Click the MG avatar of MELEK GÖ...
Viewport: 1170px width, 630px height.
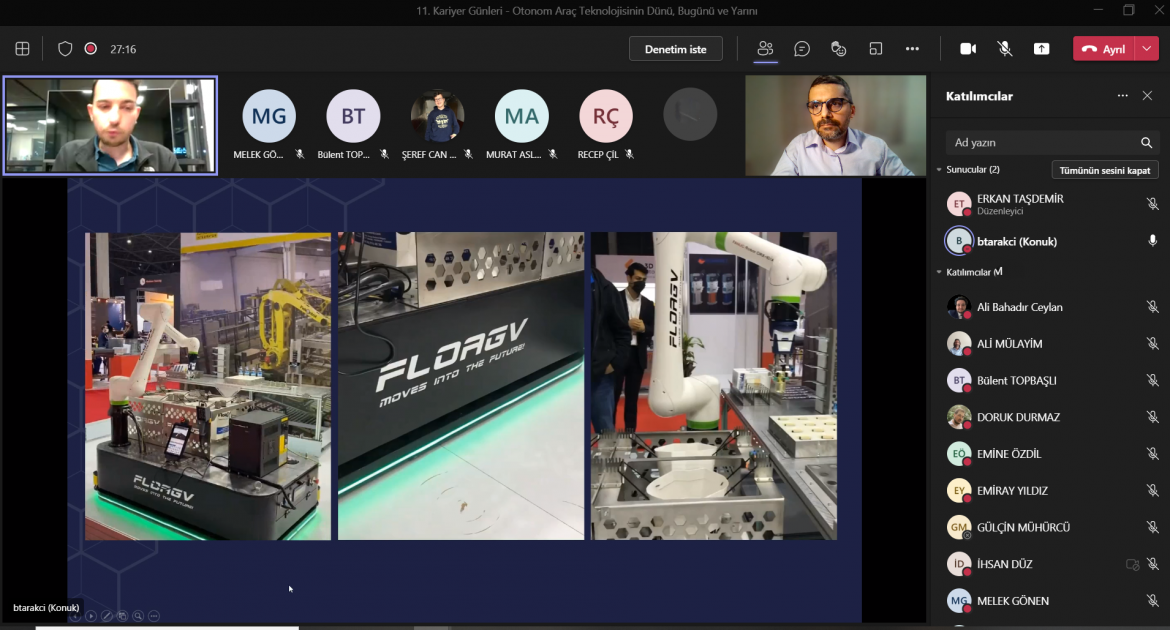click(269, 116)
